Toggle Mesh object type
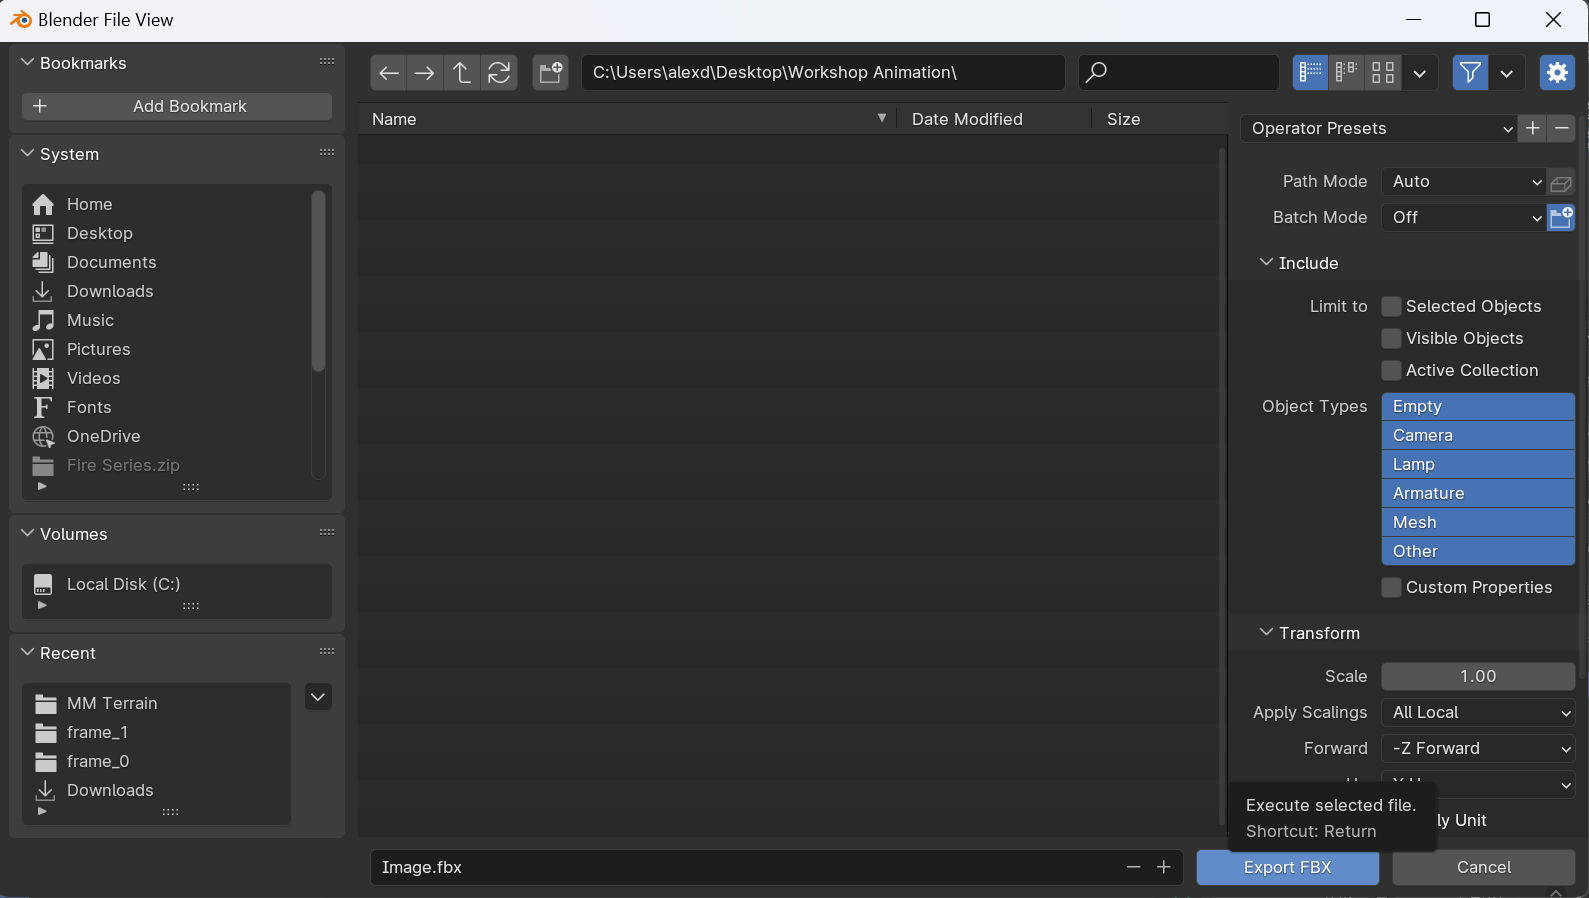Viewport: 1589px width, 898px height. click(1478, 522)
